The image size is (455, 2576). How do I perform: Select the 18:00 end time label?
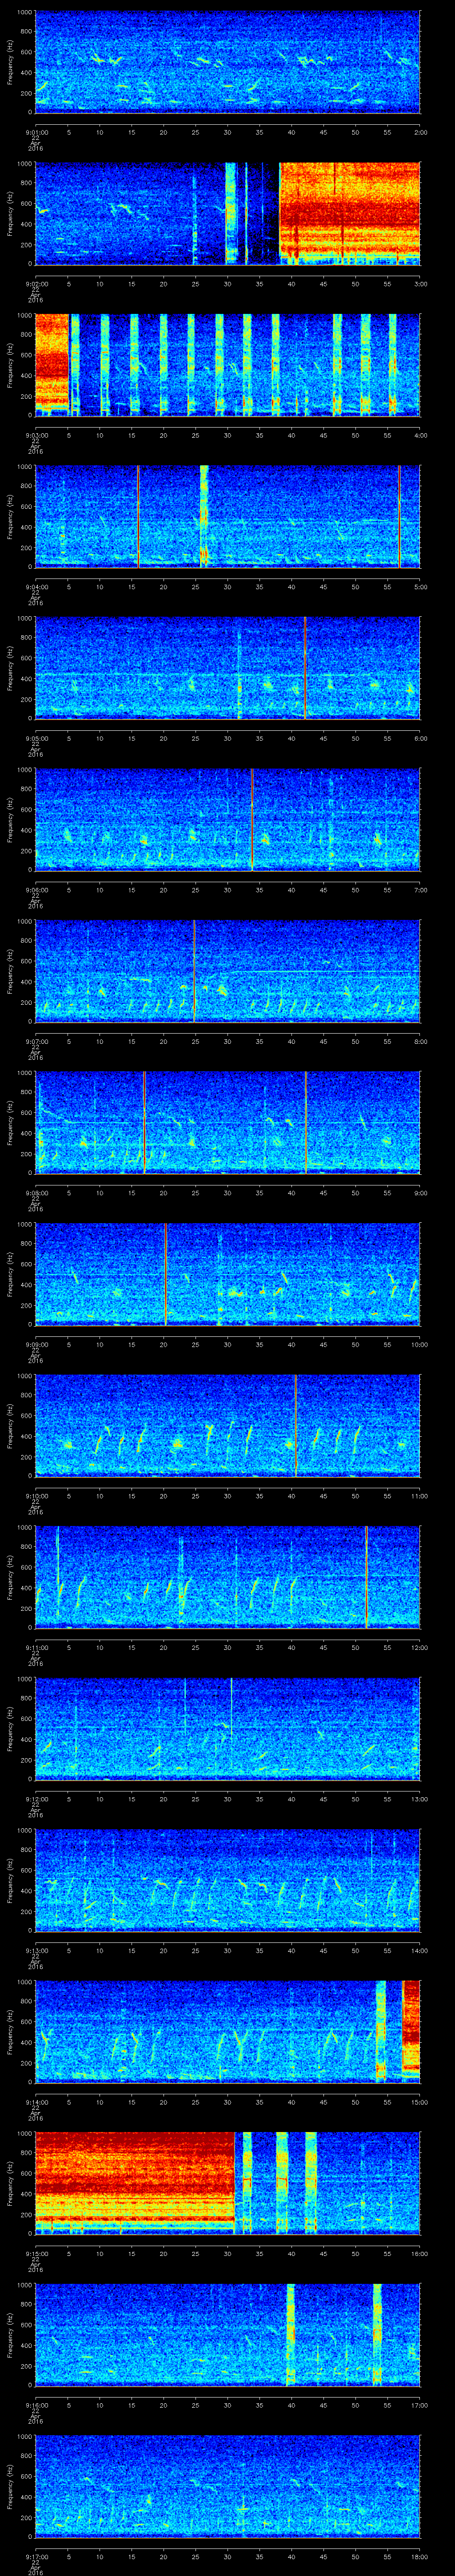point(419,2556)
